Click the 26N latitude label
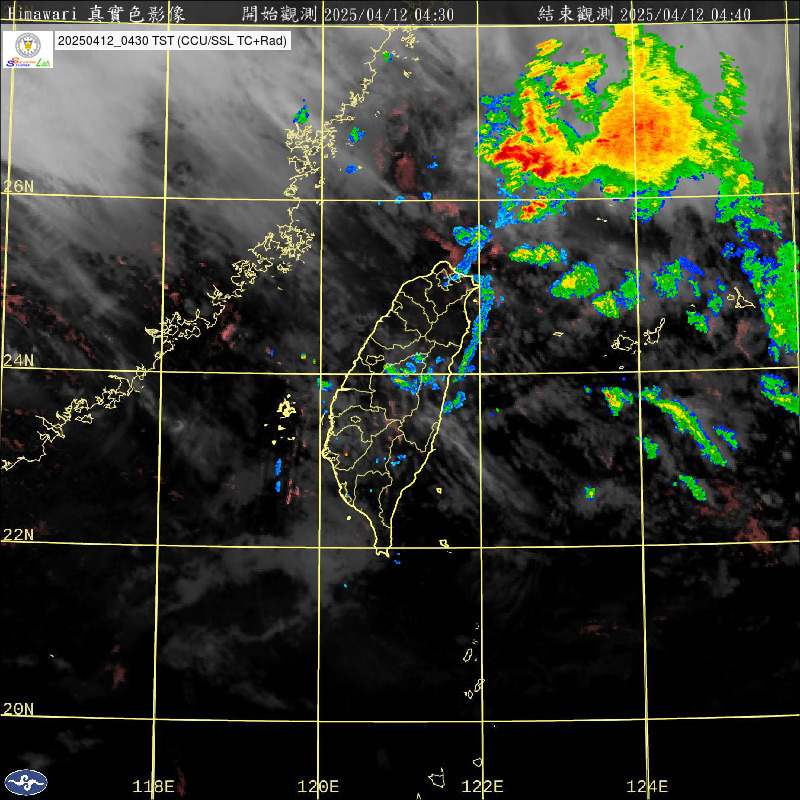Image resolution: width=800 pixels, height=800 pixels. click(18, 186)
